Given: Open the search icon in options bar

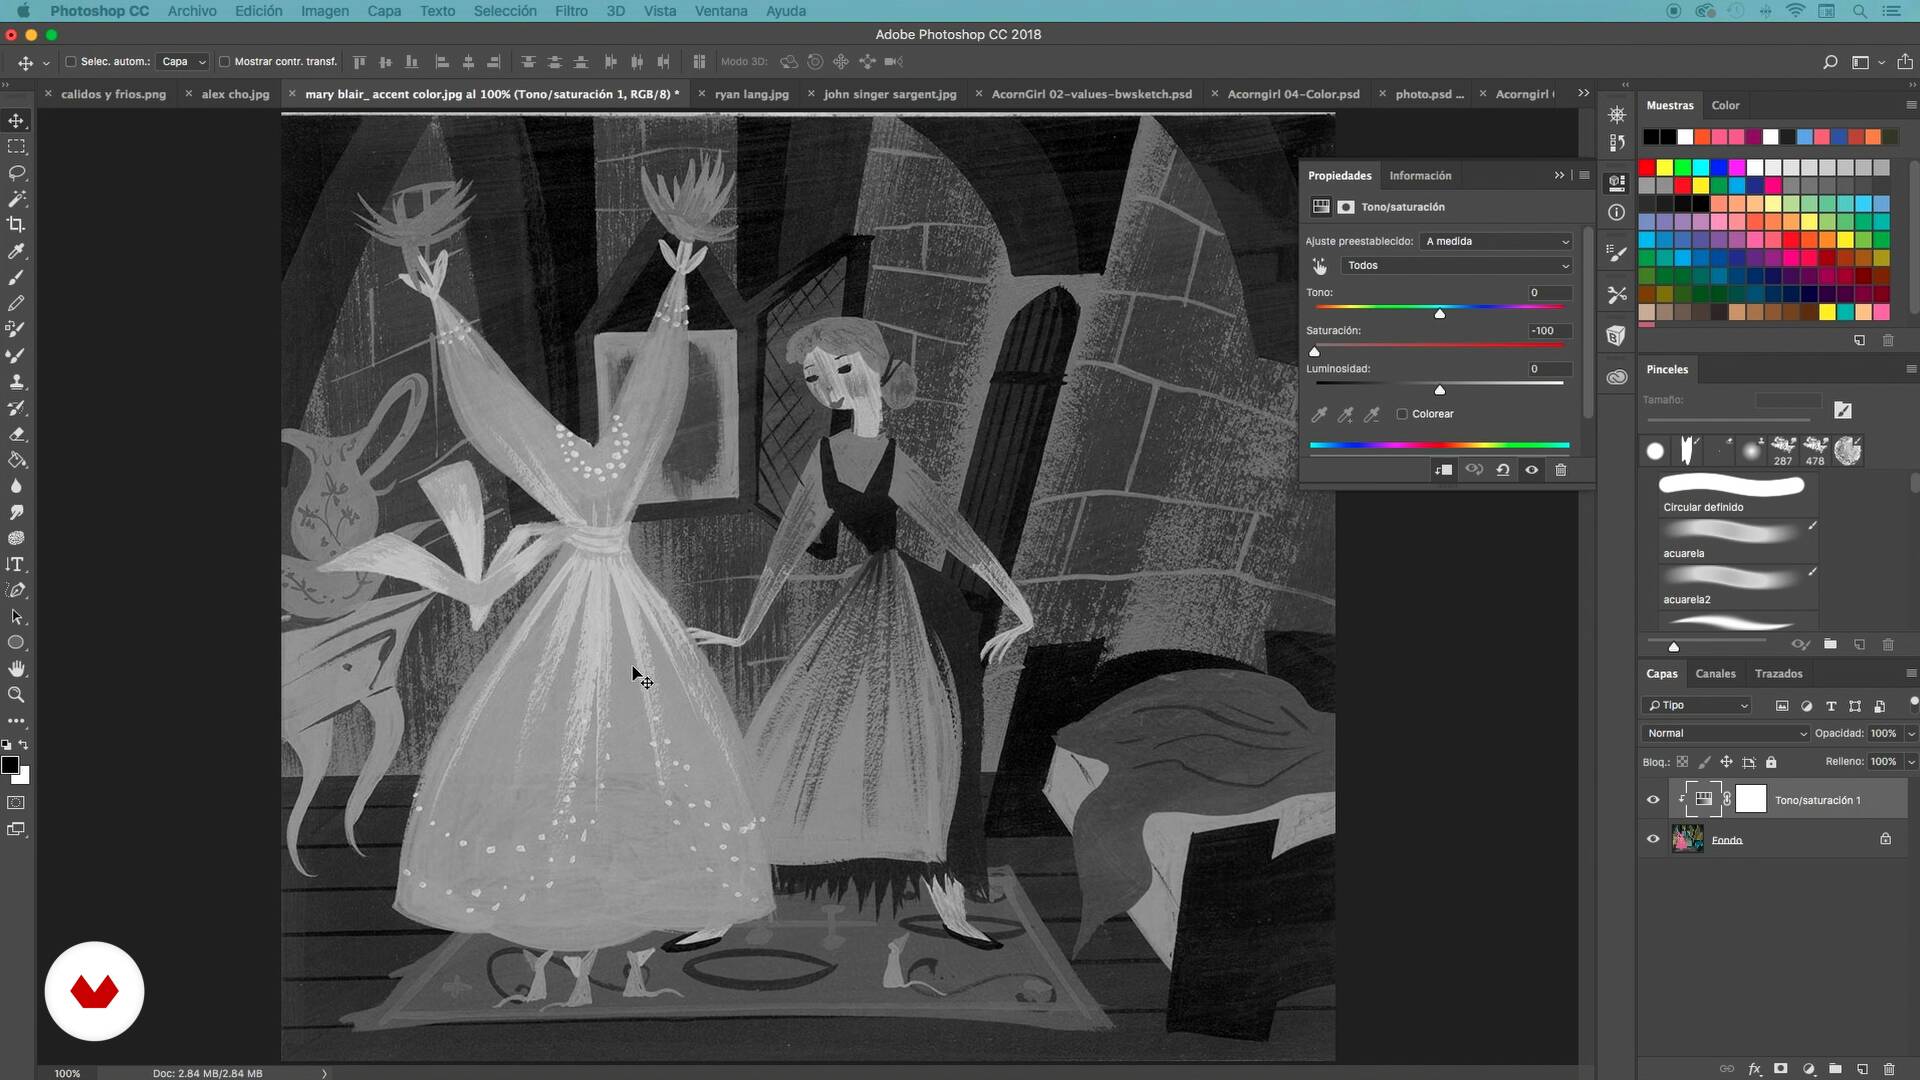Looking at the screenshot, I should [1830, 62].
